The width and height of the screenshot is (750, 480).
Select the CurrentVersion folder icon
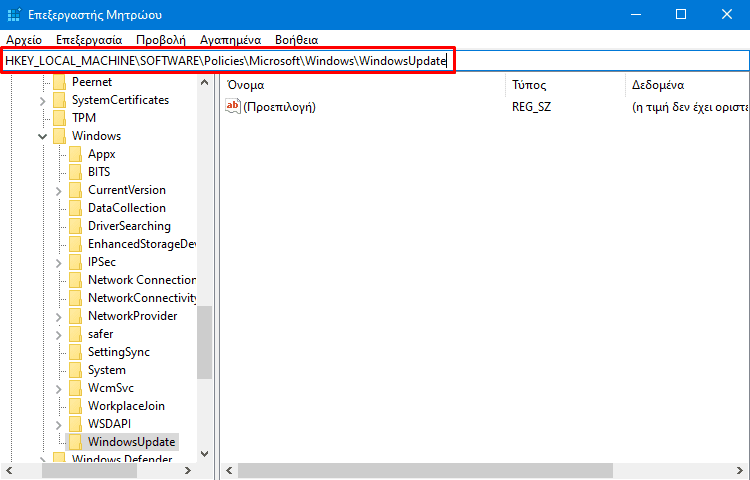pos(75,190)
